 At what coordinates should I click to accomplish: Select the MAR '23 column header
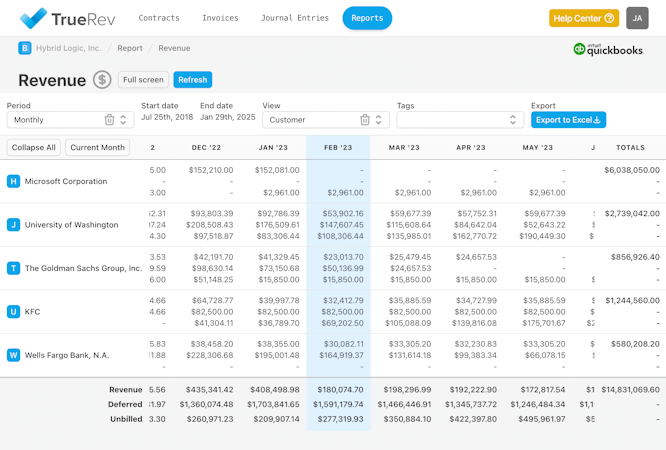tap(404, 147)
